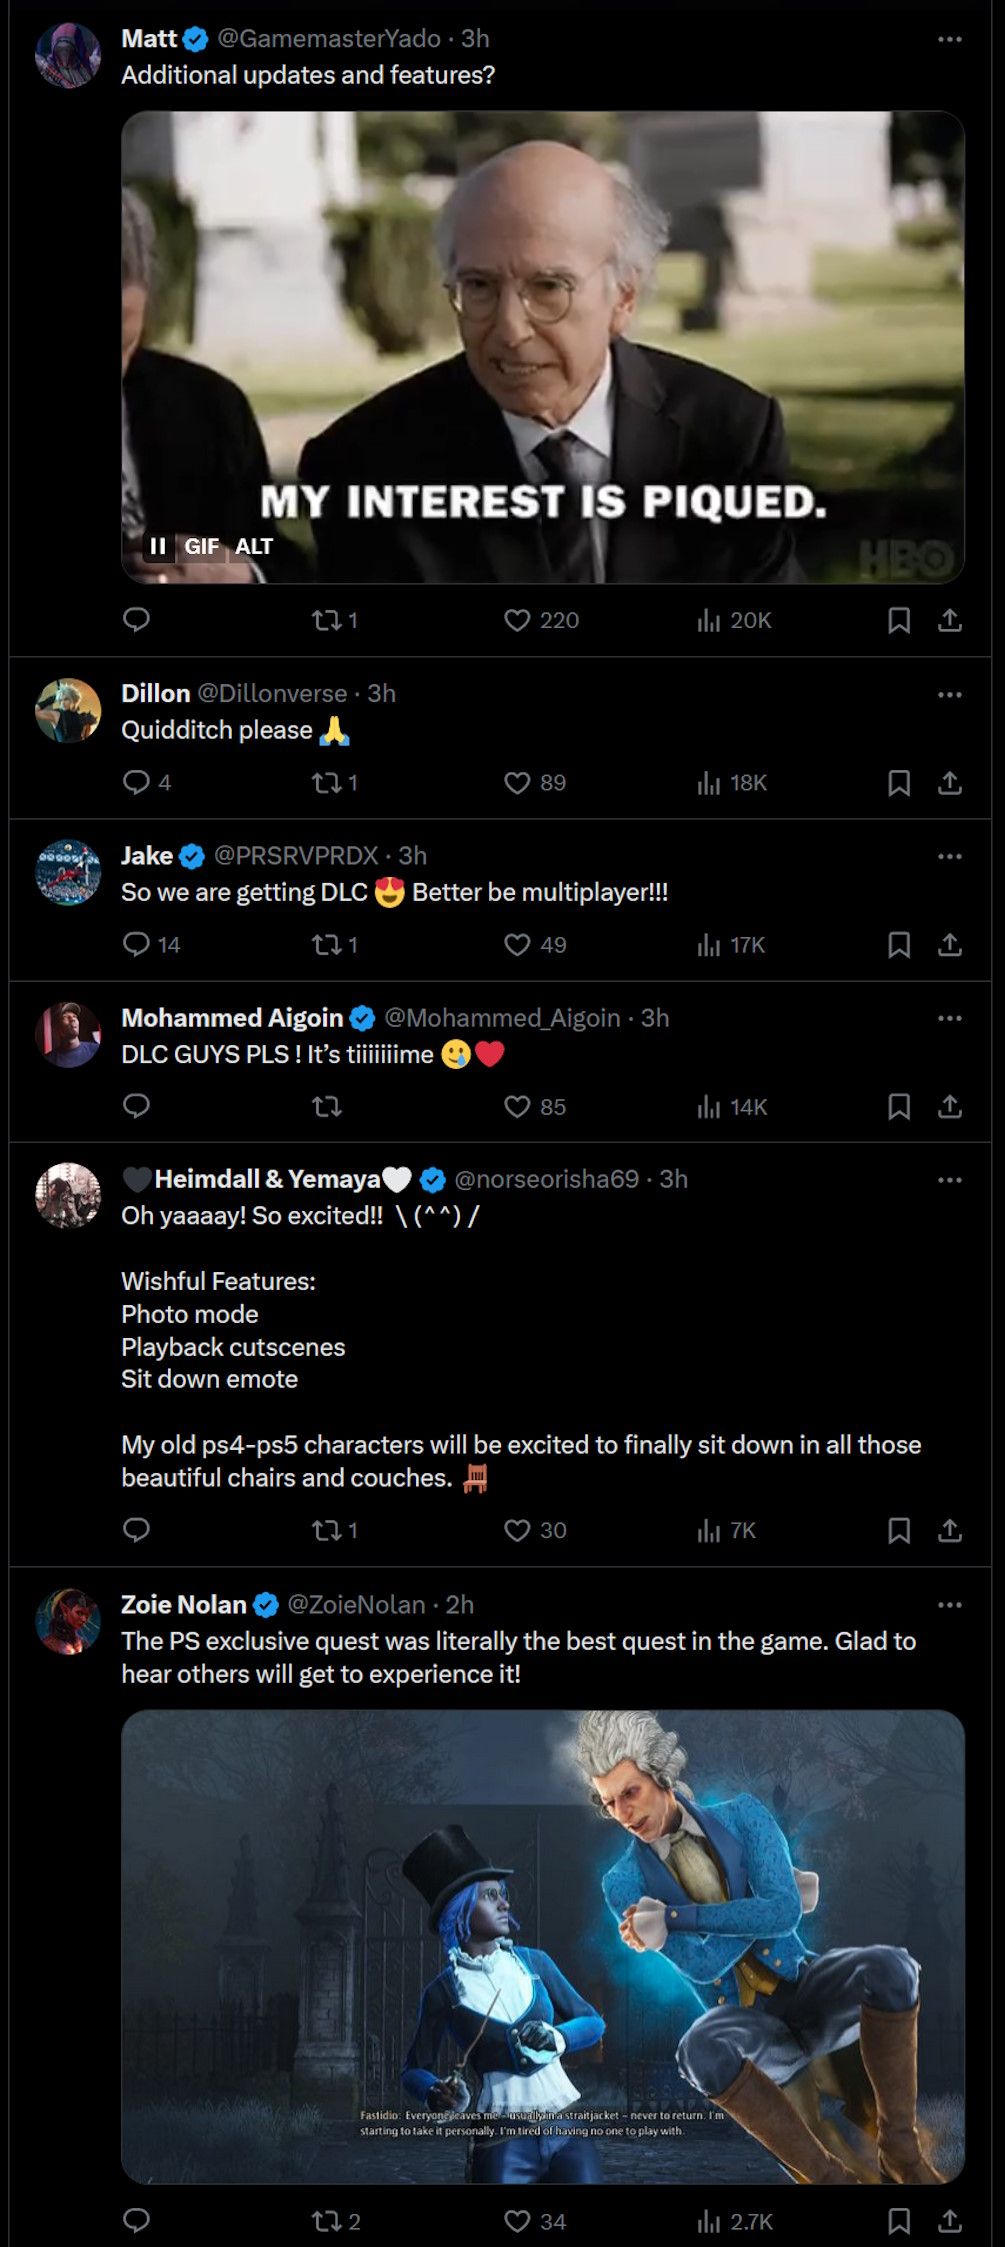Open Zoie Nolan's game screenshot image
Image resolution: width=1005 pixels, height=2247 pixels.
[x=542, y=1946]
